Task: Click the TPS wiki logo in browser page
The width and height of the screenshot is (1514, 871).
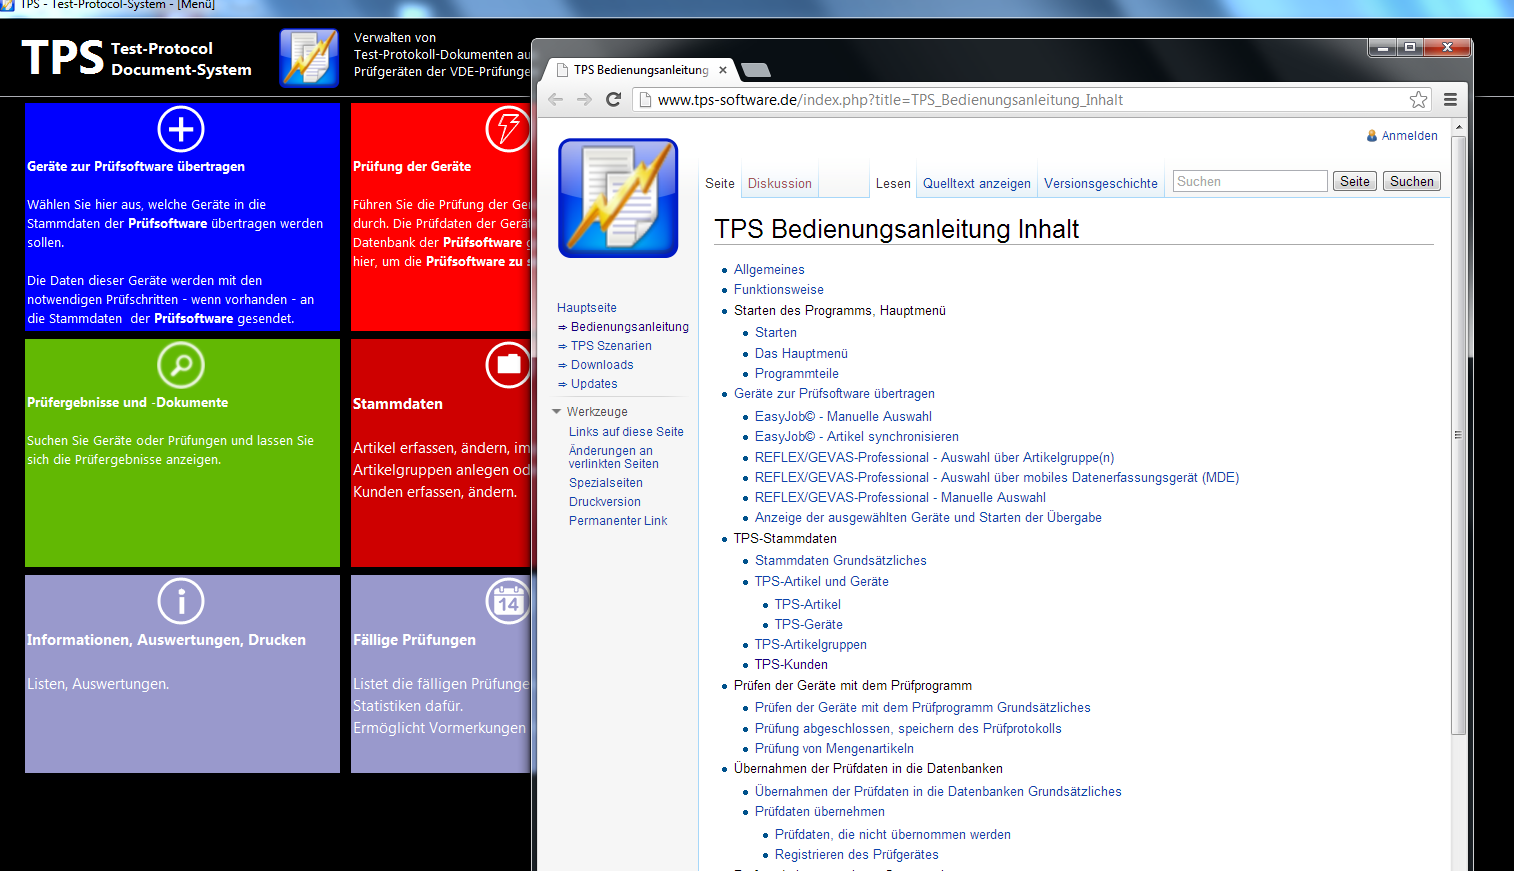Action: click(618, 198)
